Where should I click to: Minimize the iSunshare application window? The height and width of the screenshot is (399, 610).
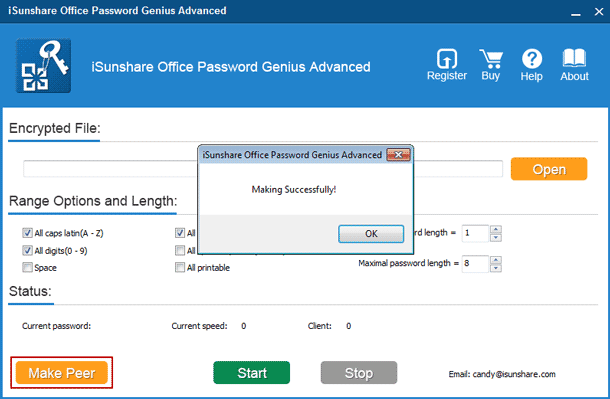576,13
